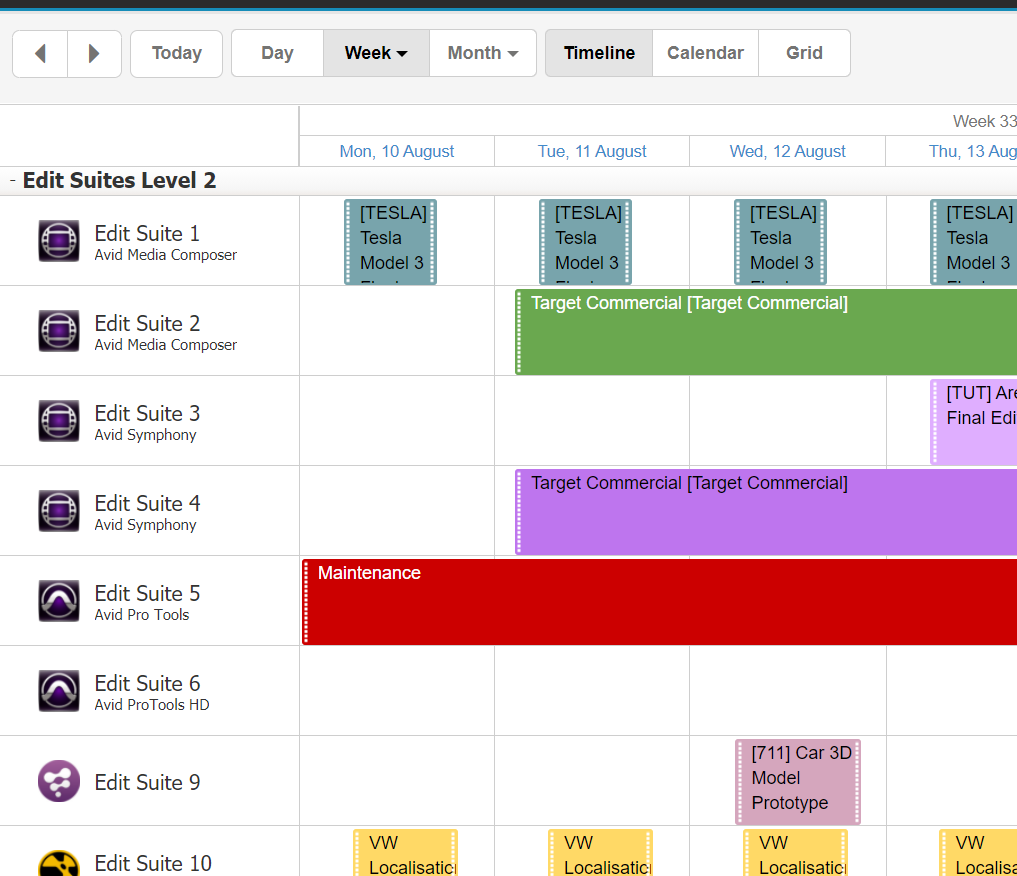
Task: Switch to Day view
Action: [x=278, y=53]
